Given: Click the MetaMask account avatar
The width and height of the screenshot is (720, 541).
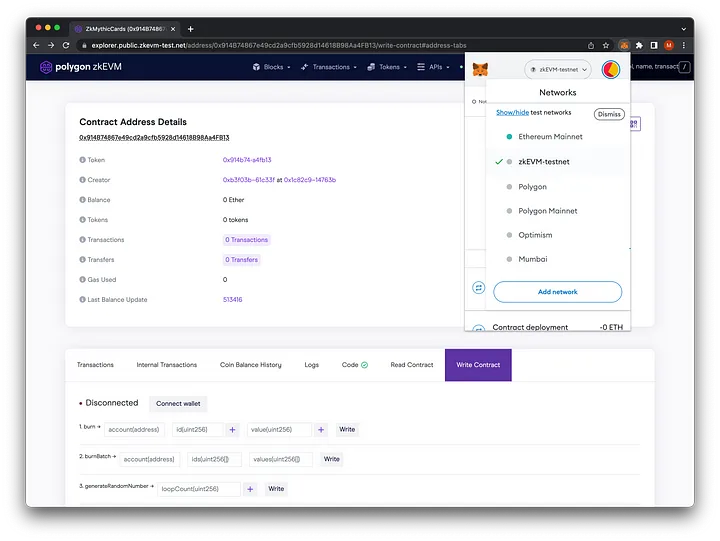Looking at the screenshot, I should 611,70.
